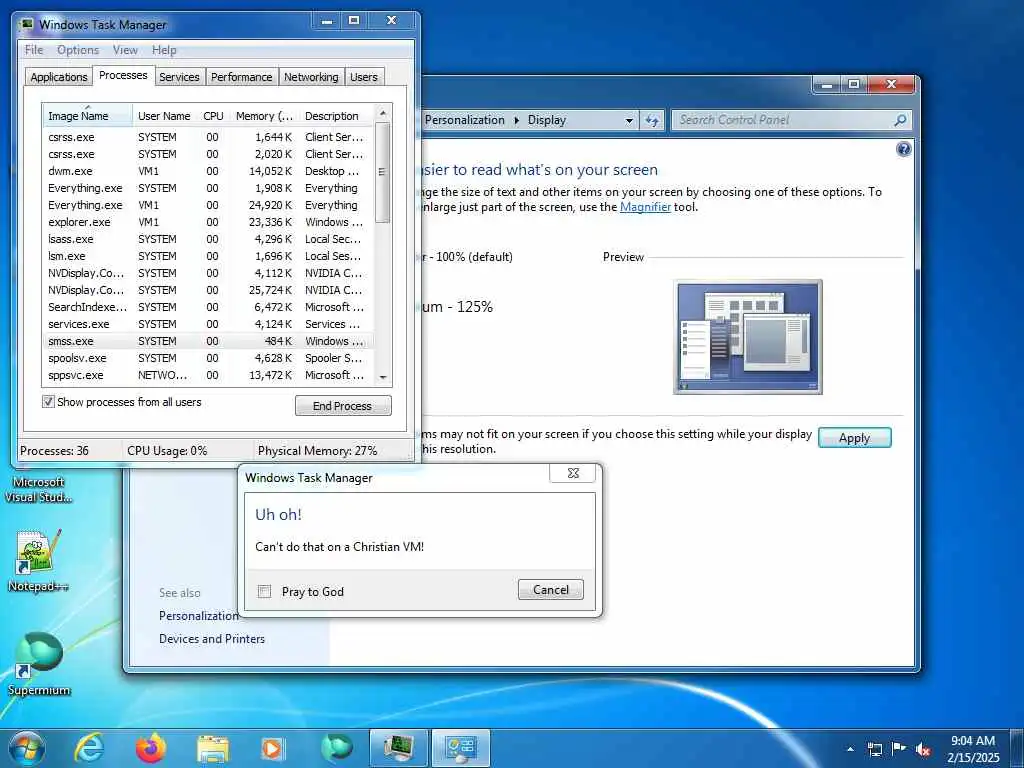The height and width of the screenshot is (768, 1024).
Task: Open Windows Media Player taskbar icon
Action: coord(272,749)
